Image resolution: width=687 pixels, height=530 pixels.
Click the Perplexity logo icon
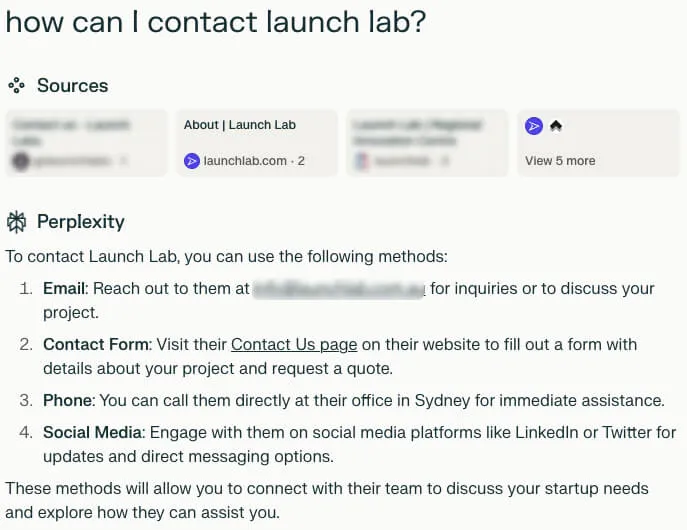(16, 222)
